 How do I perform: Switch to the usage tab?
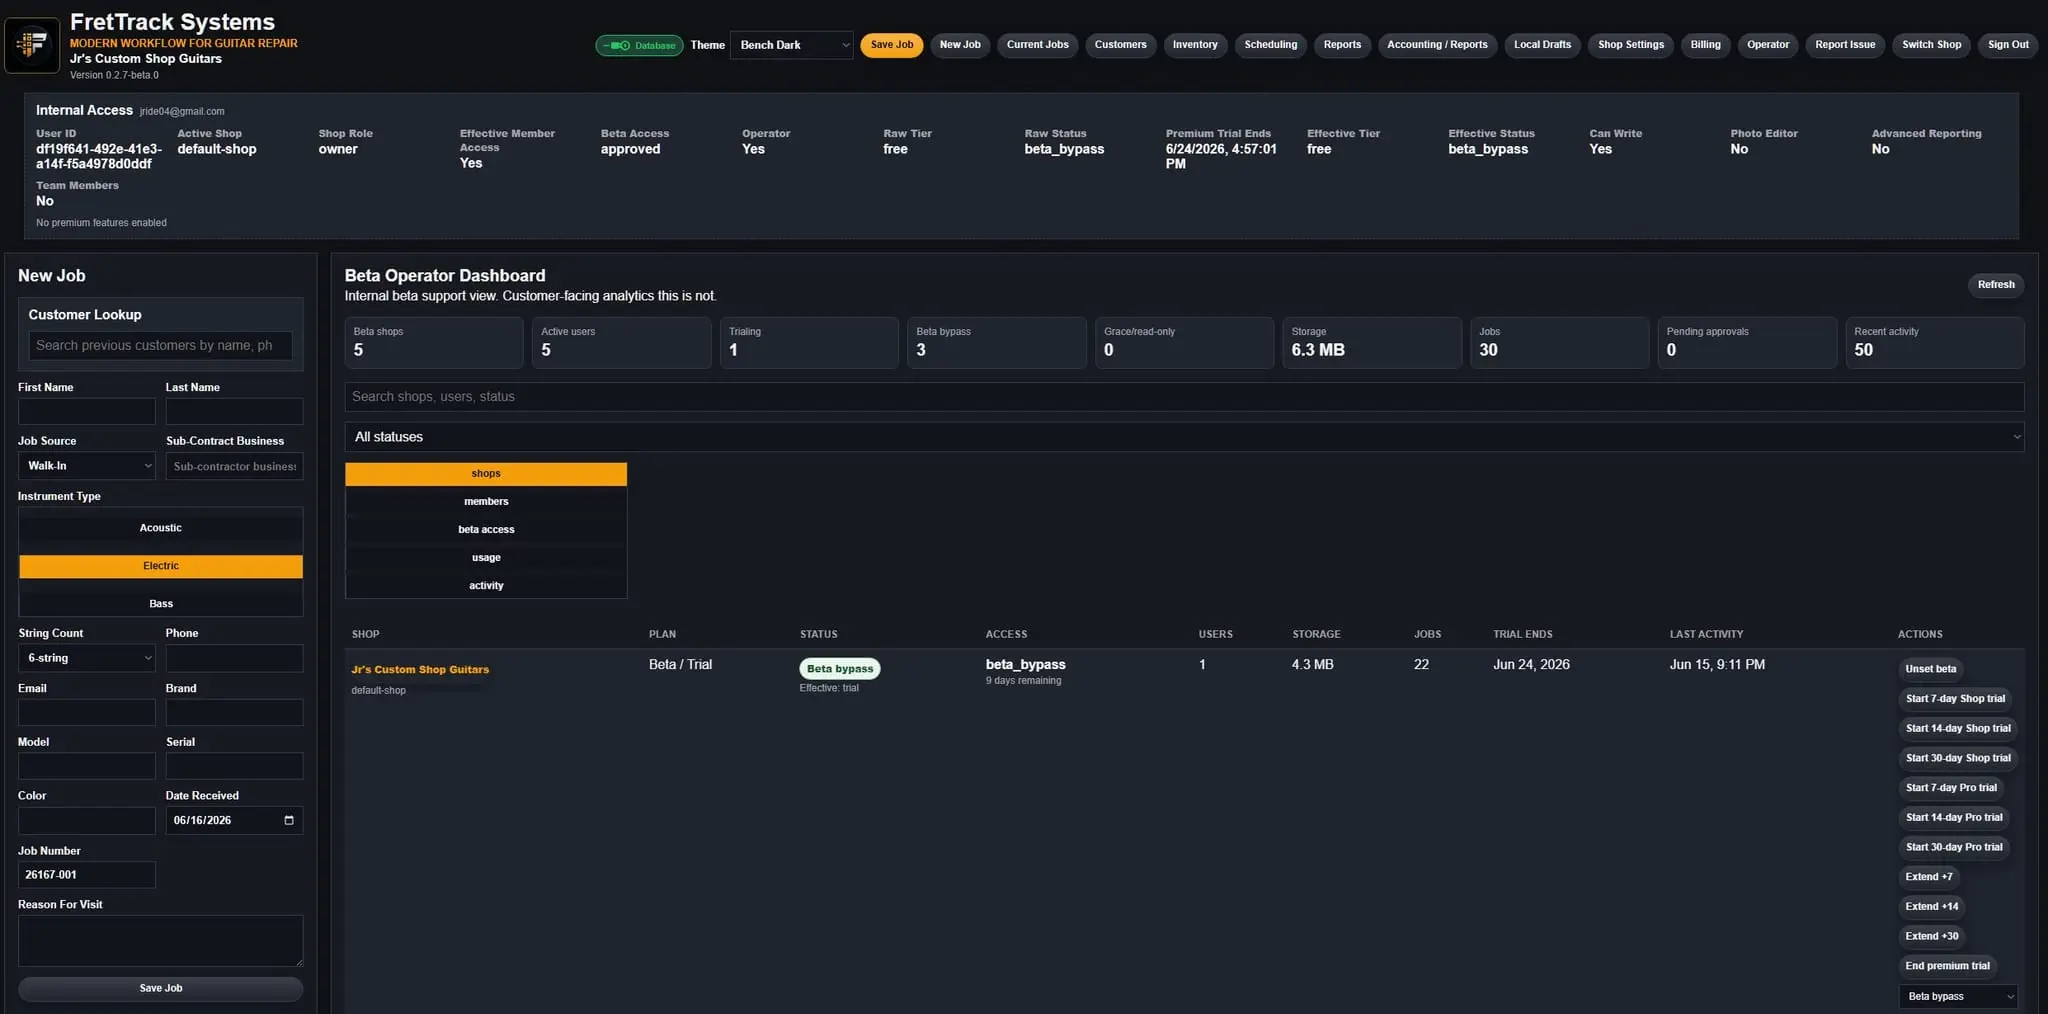click(486, 558)
